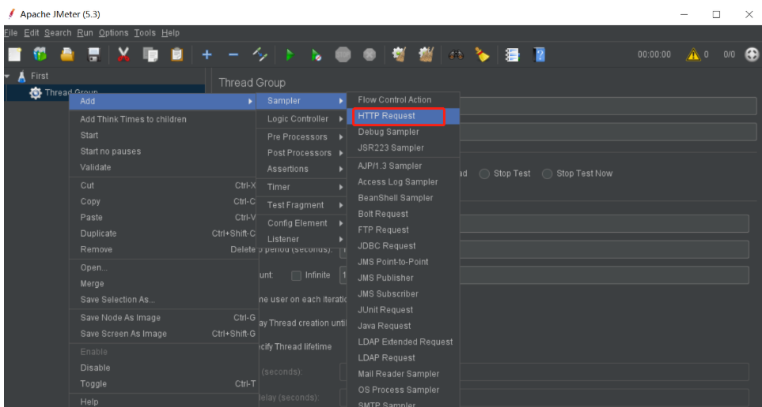Click the yellow warning triangle log icon
This screenshot has height=407, width=762.
(x=692, y=55)
